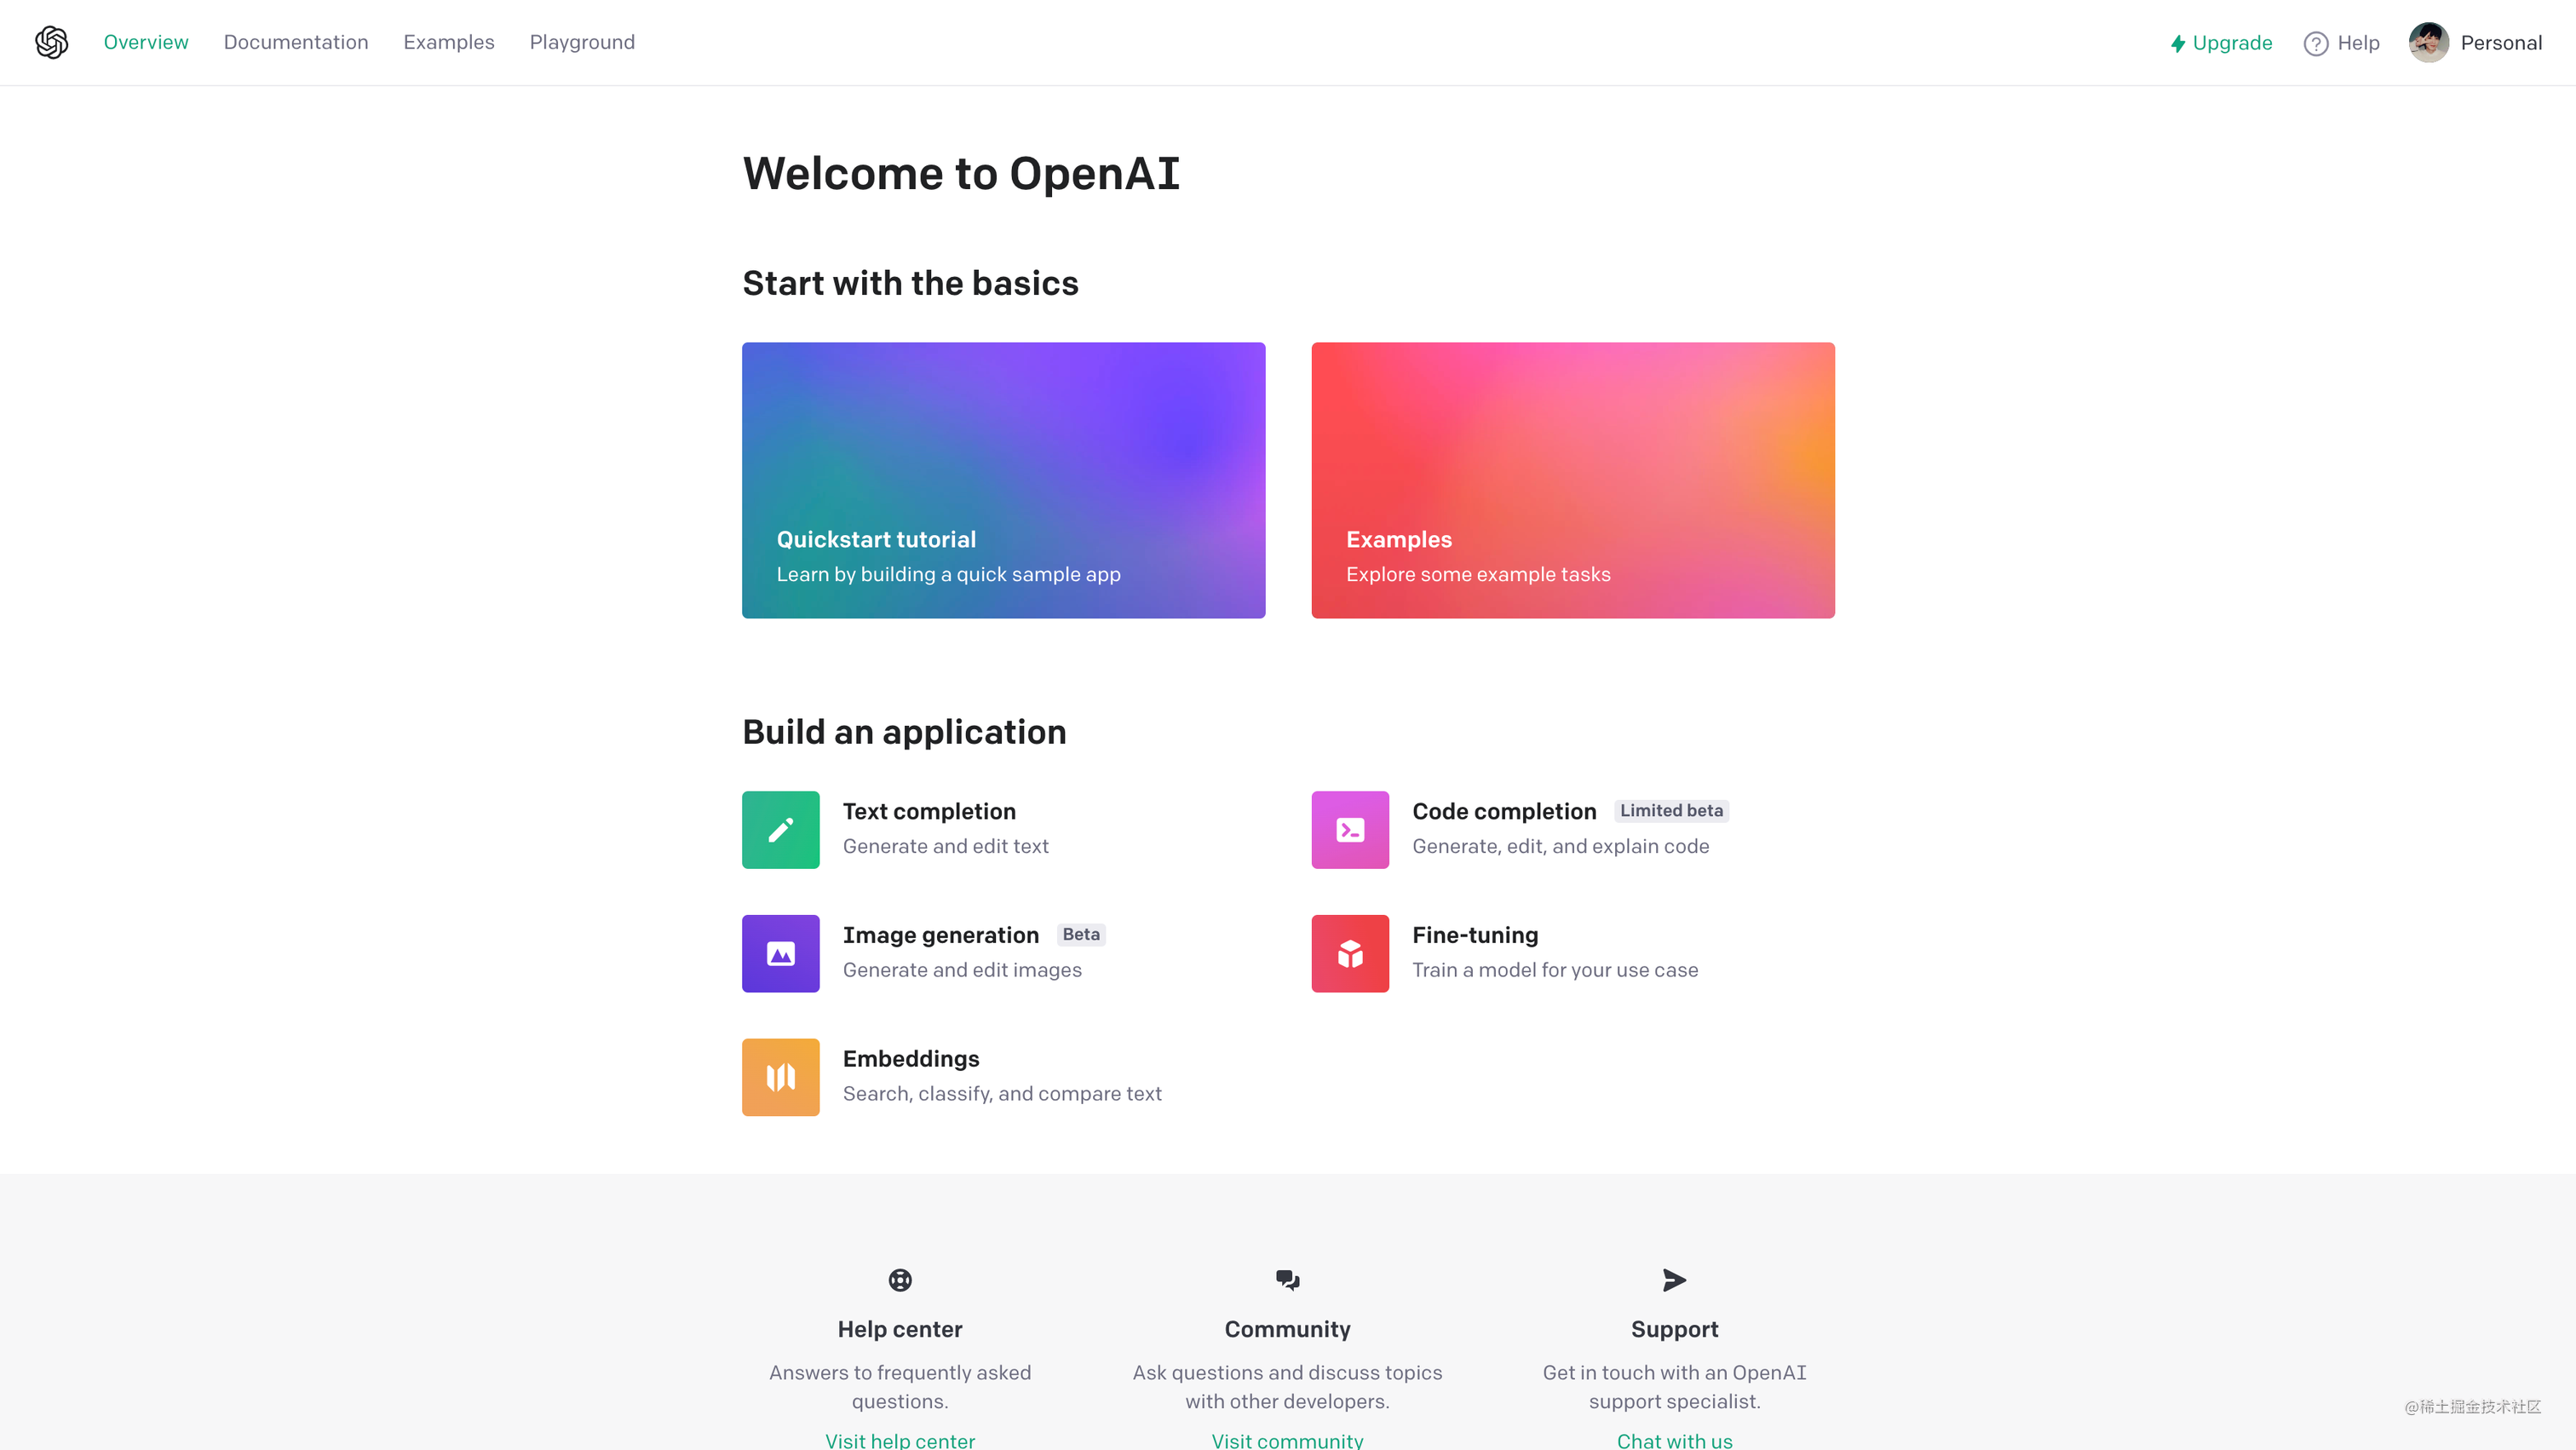Open the Playground tab
Screen dimensions: 2576x1450
582,42
